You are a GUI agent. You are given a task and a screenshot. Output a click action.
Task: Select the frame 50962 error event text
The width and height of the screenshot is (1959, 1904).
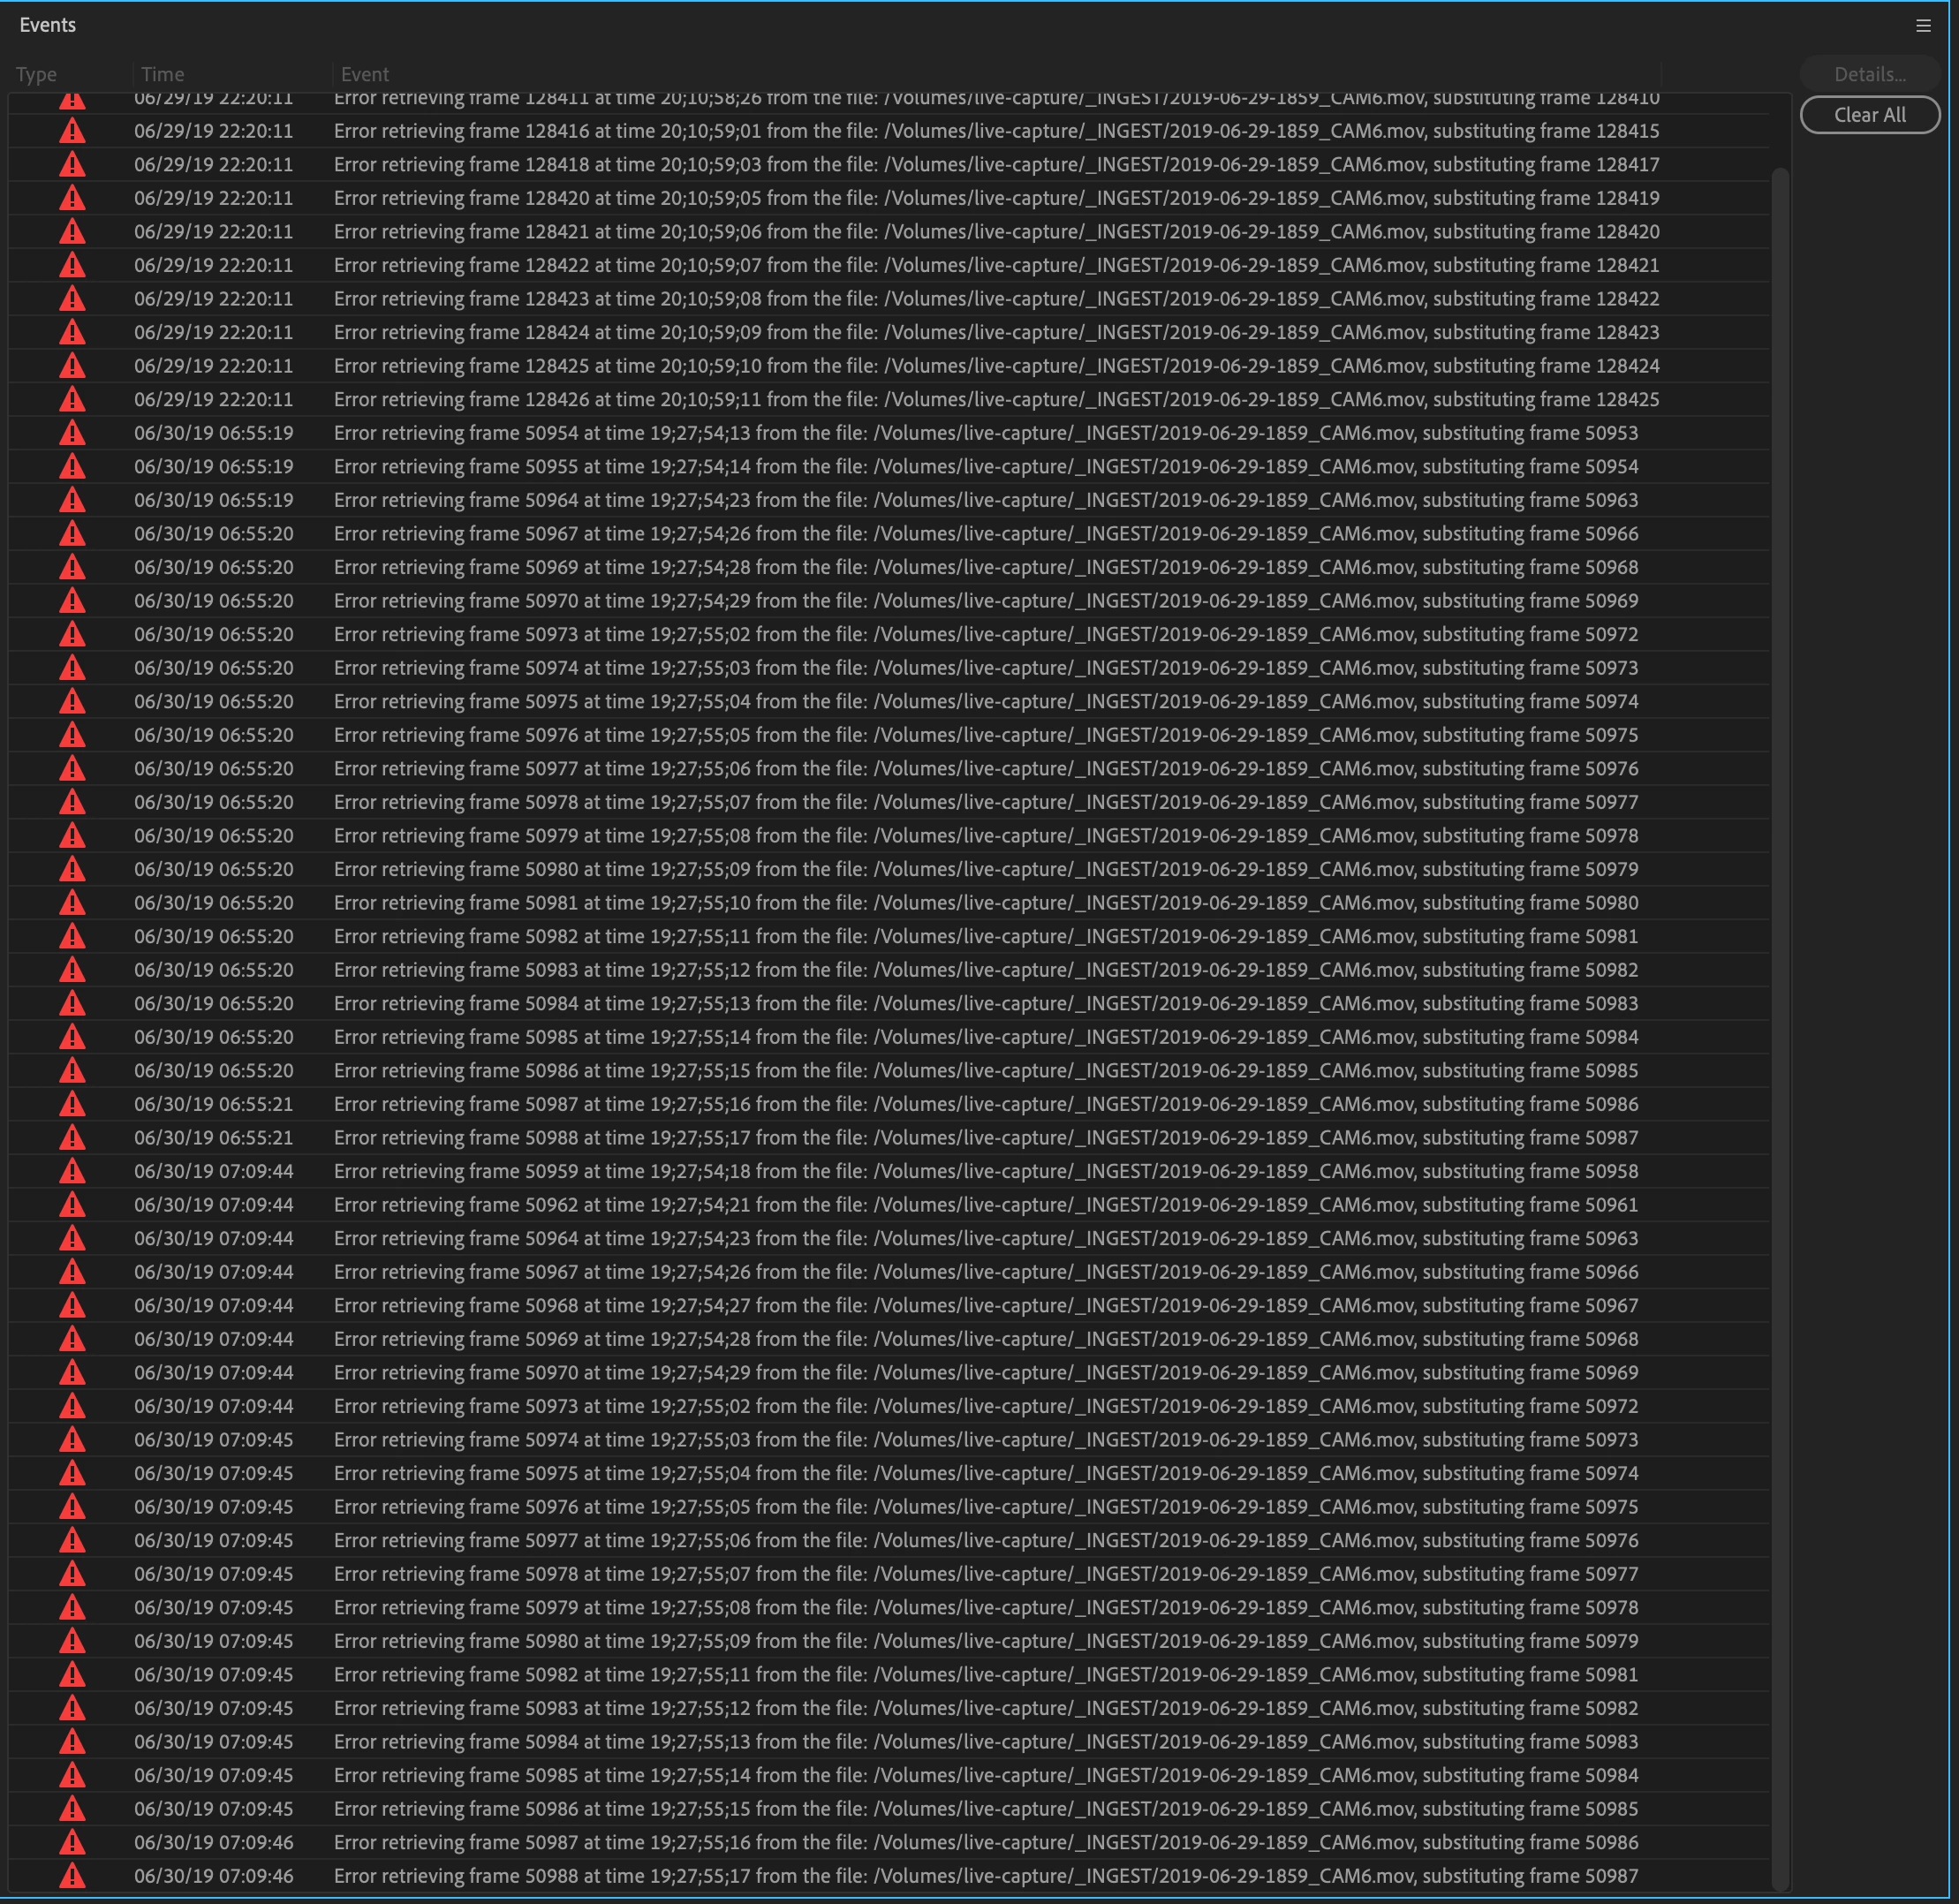(x=985, y=1205)
